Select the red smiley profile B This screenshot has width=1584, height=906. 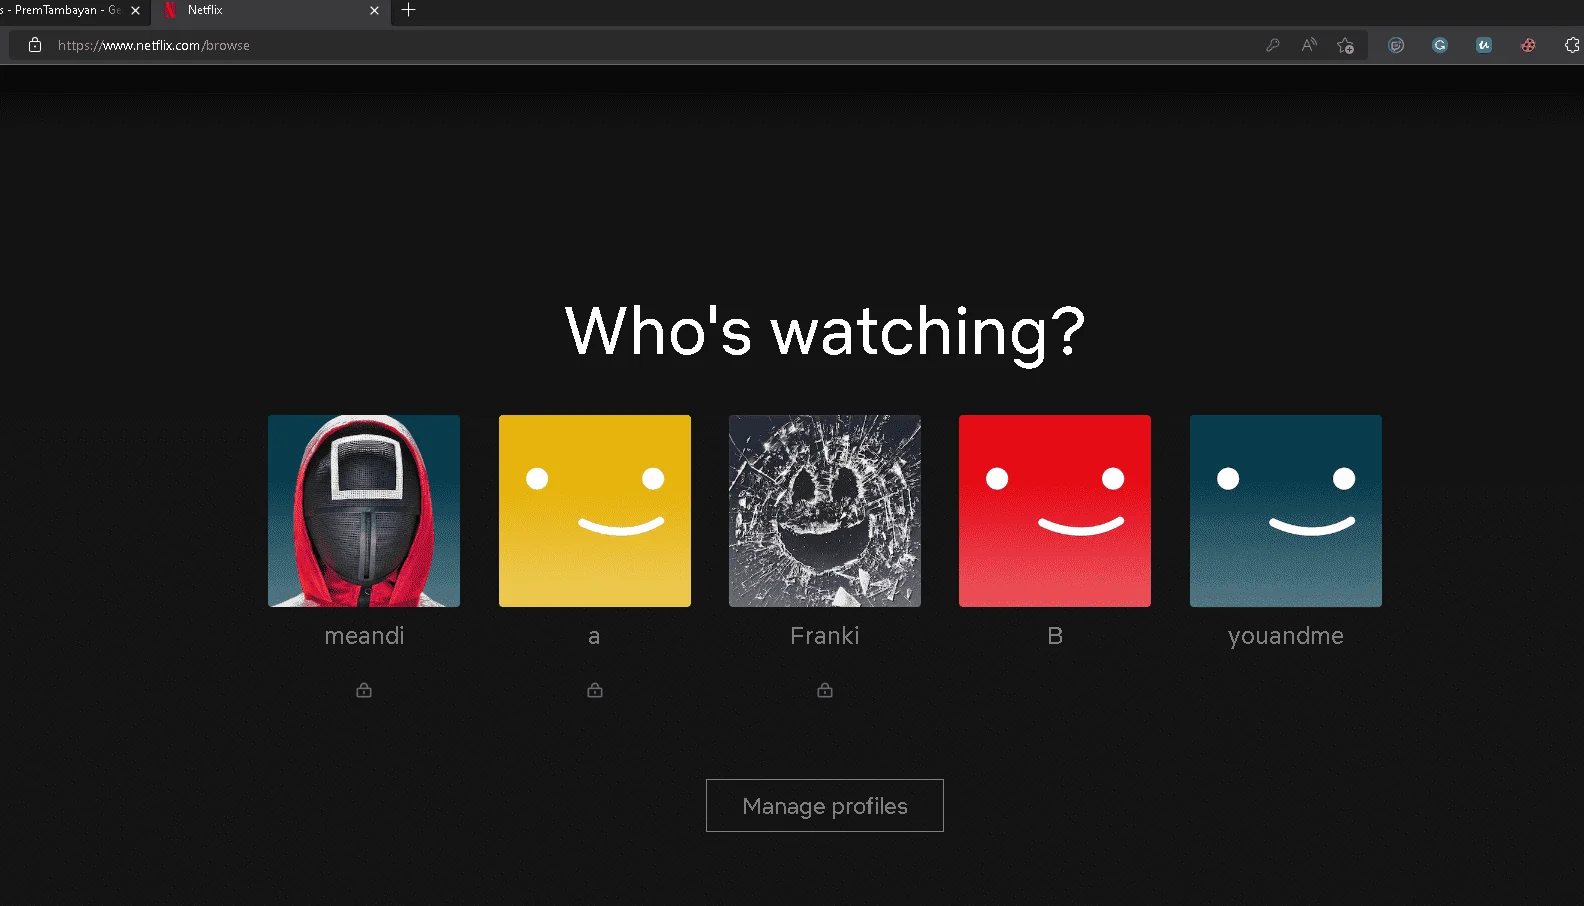coord(1055,511)
